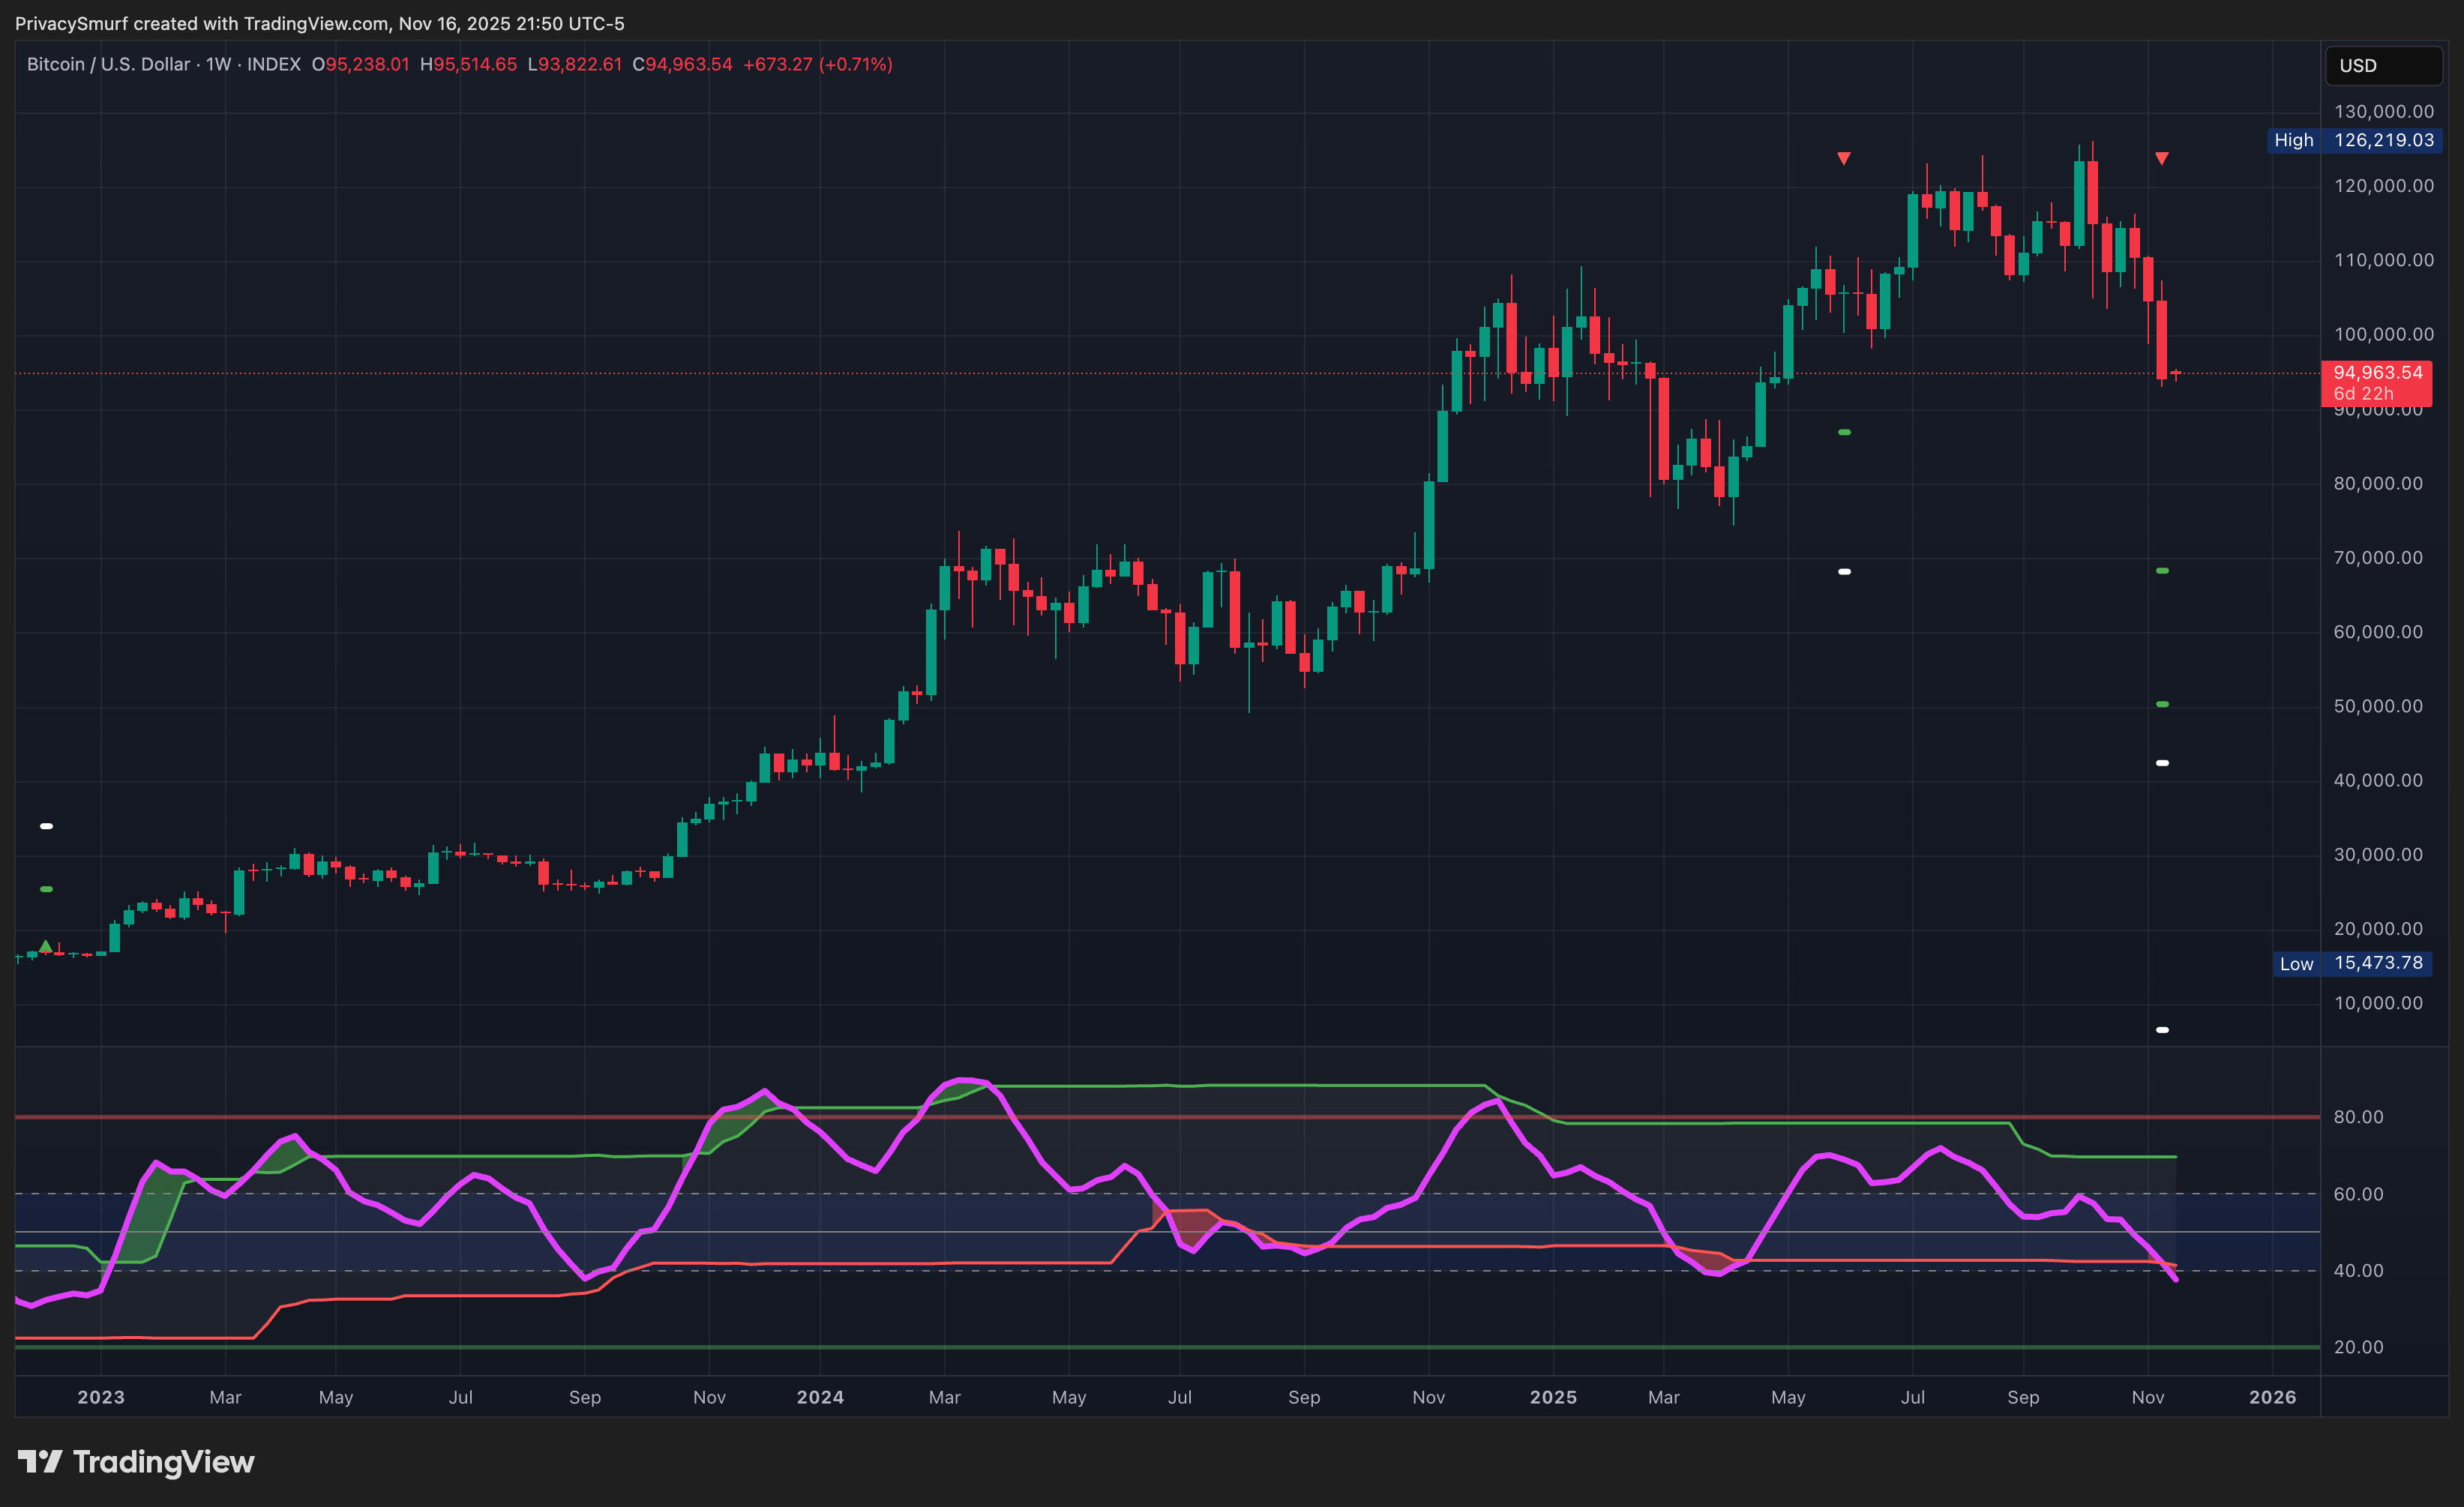Click the red down-triangle marker above November 2025
Screen dimensions: 2464x1507
(2162, 158)
